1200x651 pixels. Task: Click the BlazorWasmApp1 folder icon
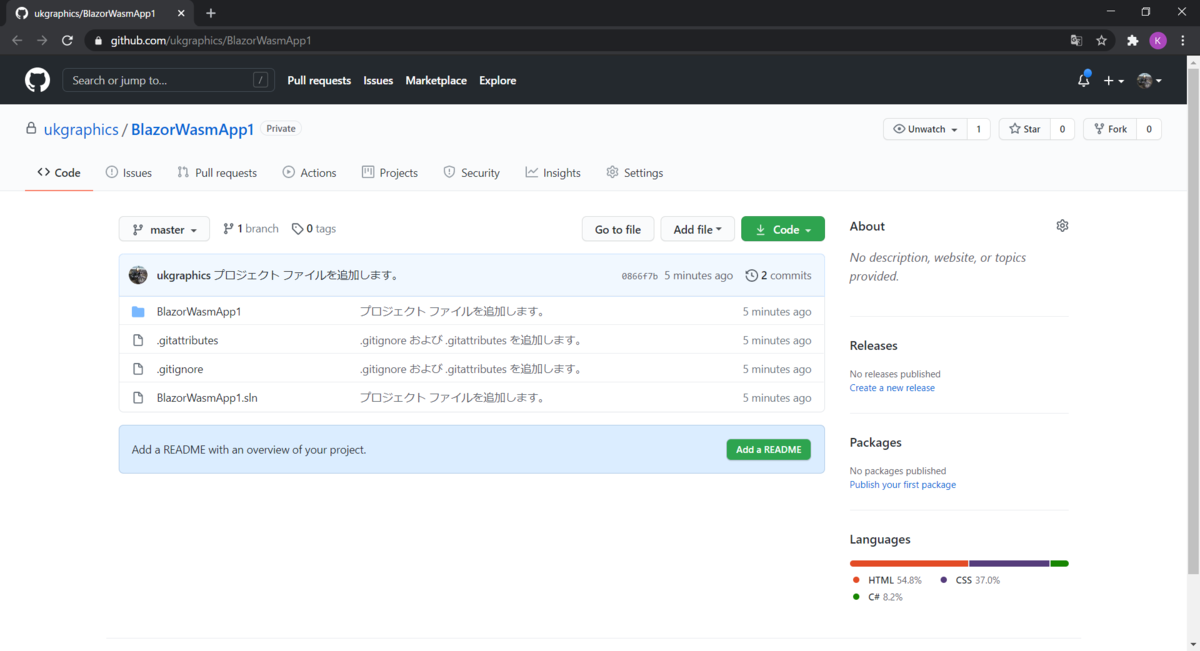click(139, 312)
